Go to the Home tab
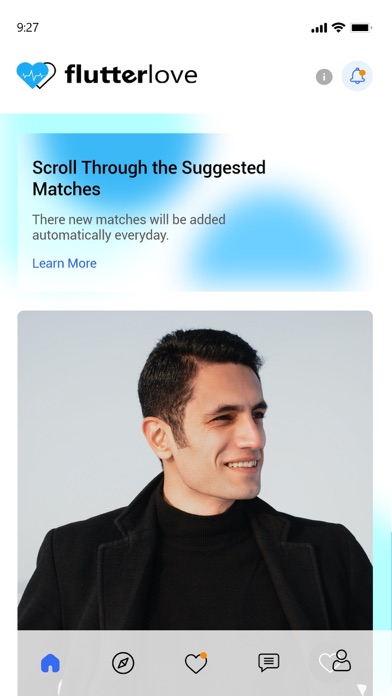This screenshot has width=392, height=696. click(x=50, y=663)
